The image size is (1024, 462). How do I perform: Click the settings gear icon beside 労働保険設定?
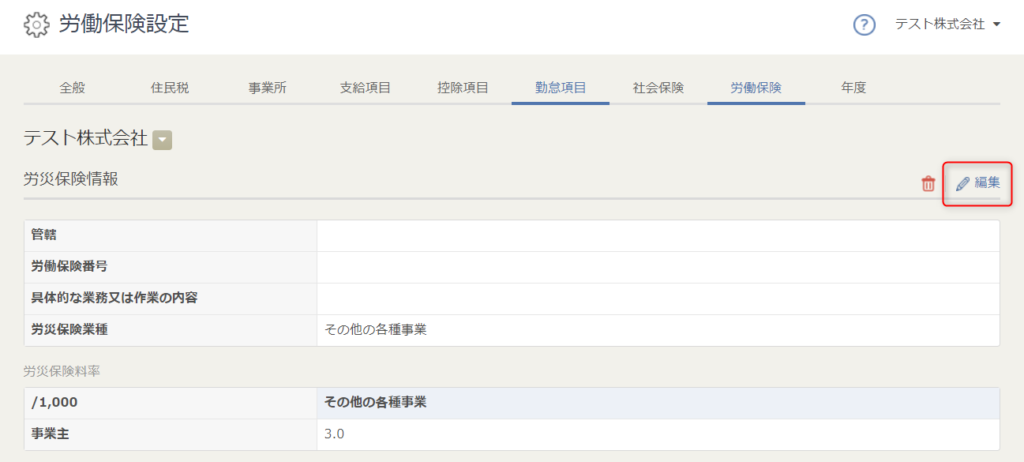click(x=36, y=25)
